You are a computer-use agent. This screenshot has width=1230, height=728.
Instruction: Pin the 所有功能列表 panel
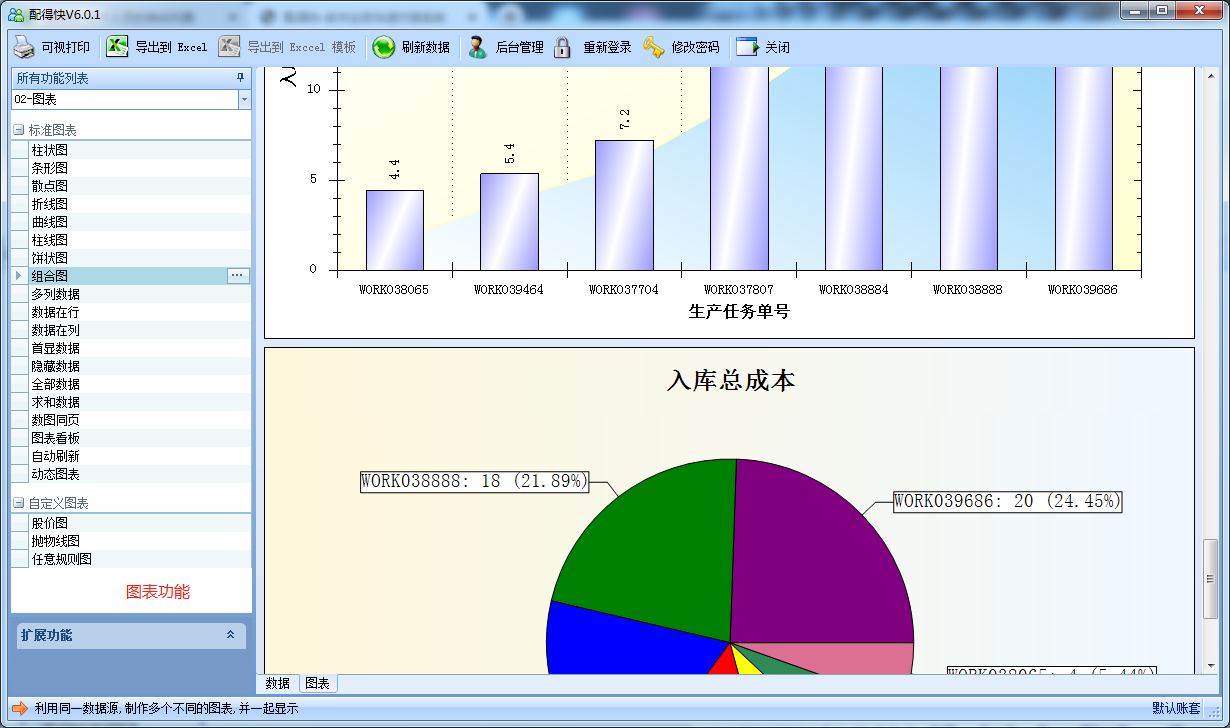pyautogui.click(x=240, y=78)
